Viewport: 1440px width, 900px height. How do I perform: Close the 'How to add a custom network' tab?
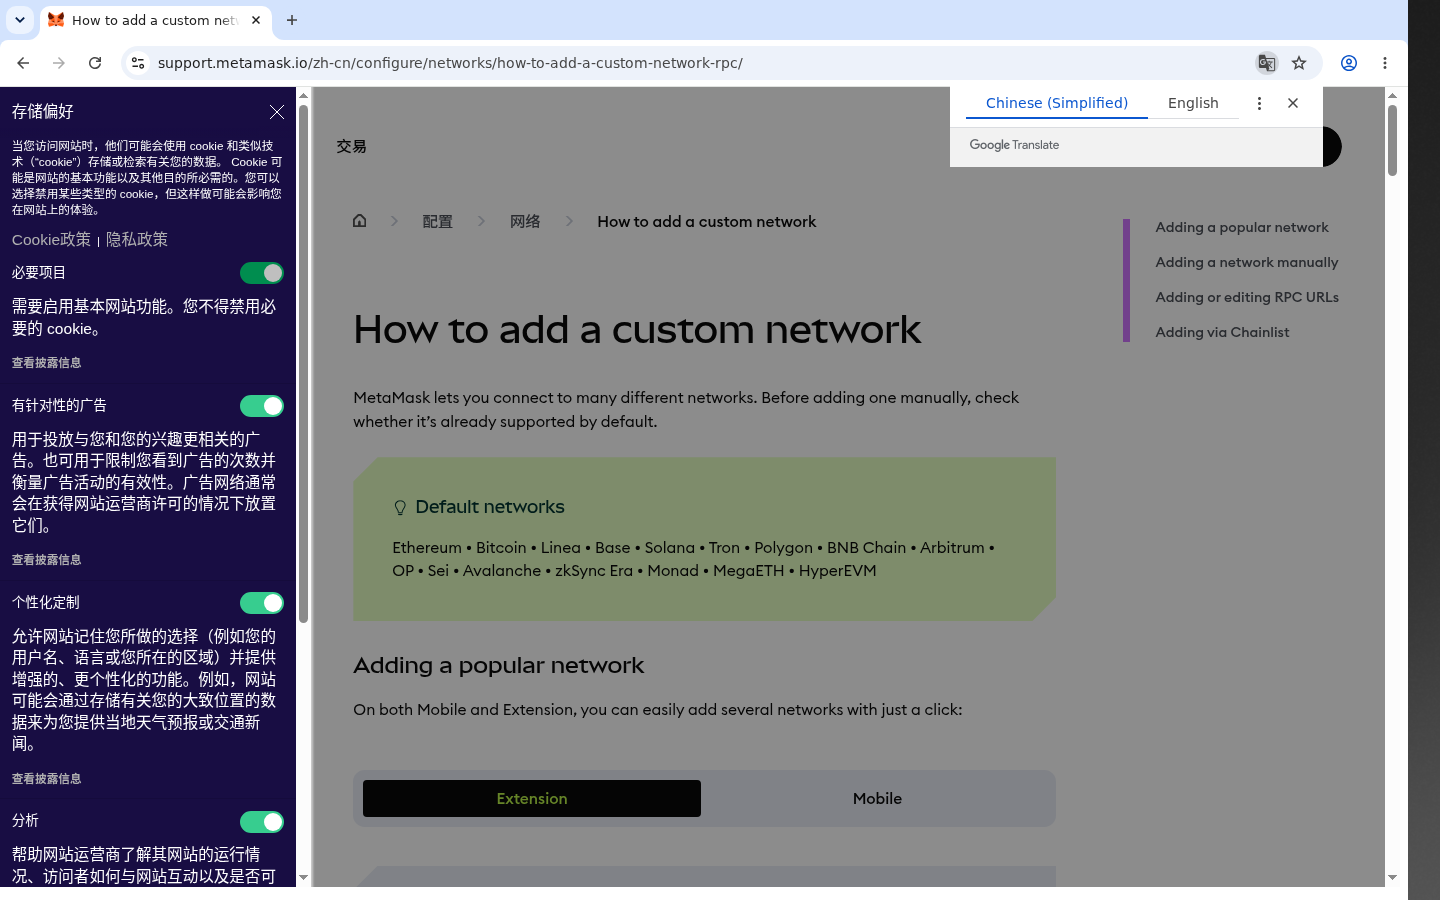(256, 20)
